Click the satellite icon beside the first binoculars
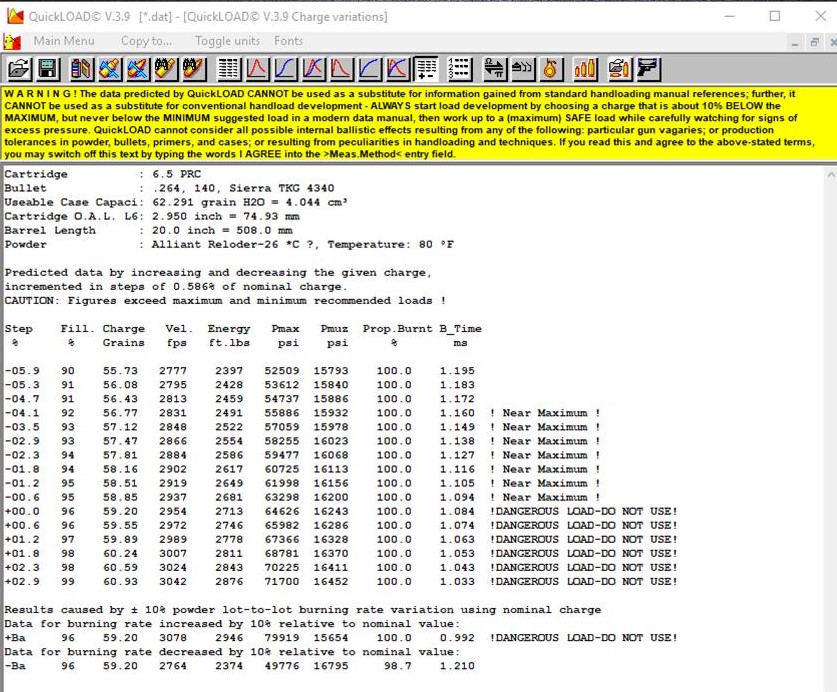The image size is (837, 692). (x=137, y=69)
